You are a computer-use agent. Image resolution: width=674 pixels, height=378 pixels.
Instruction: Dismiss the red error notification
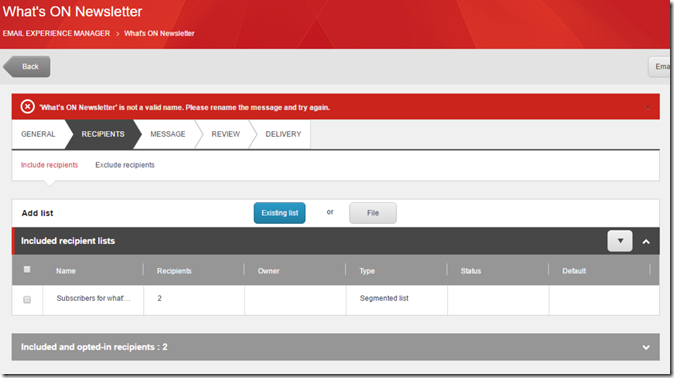click(x=647, y=108)
